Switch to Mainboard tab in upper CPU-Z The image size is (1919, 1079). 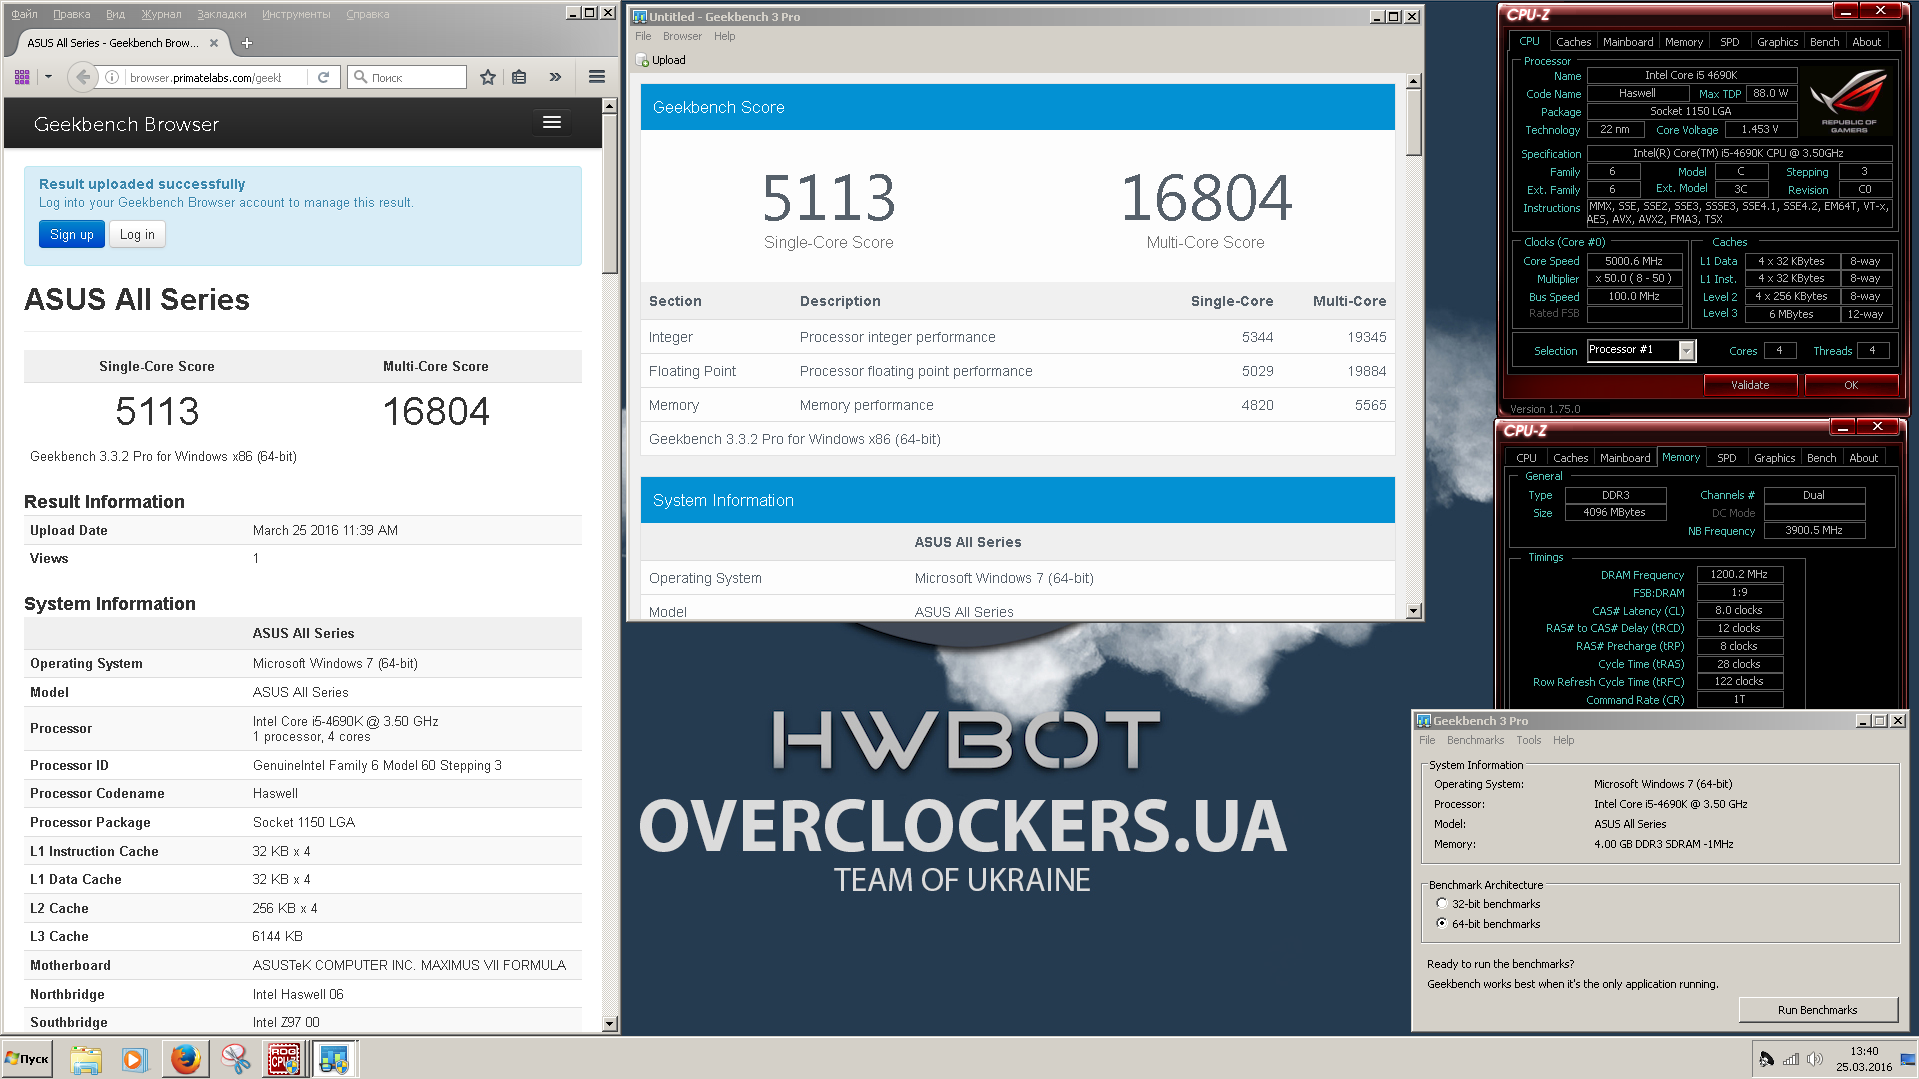[x=1628, y=42]
